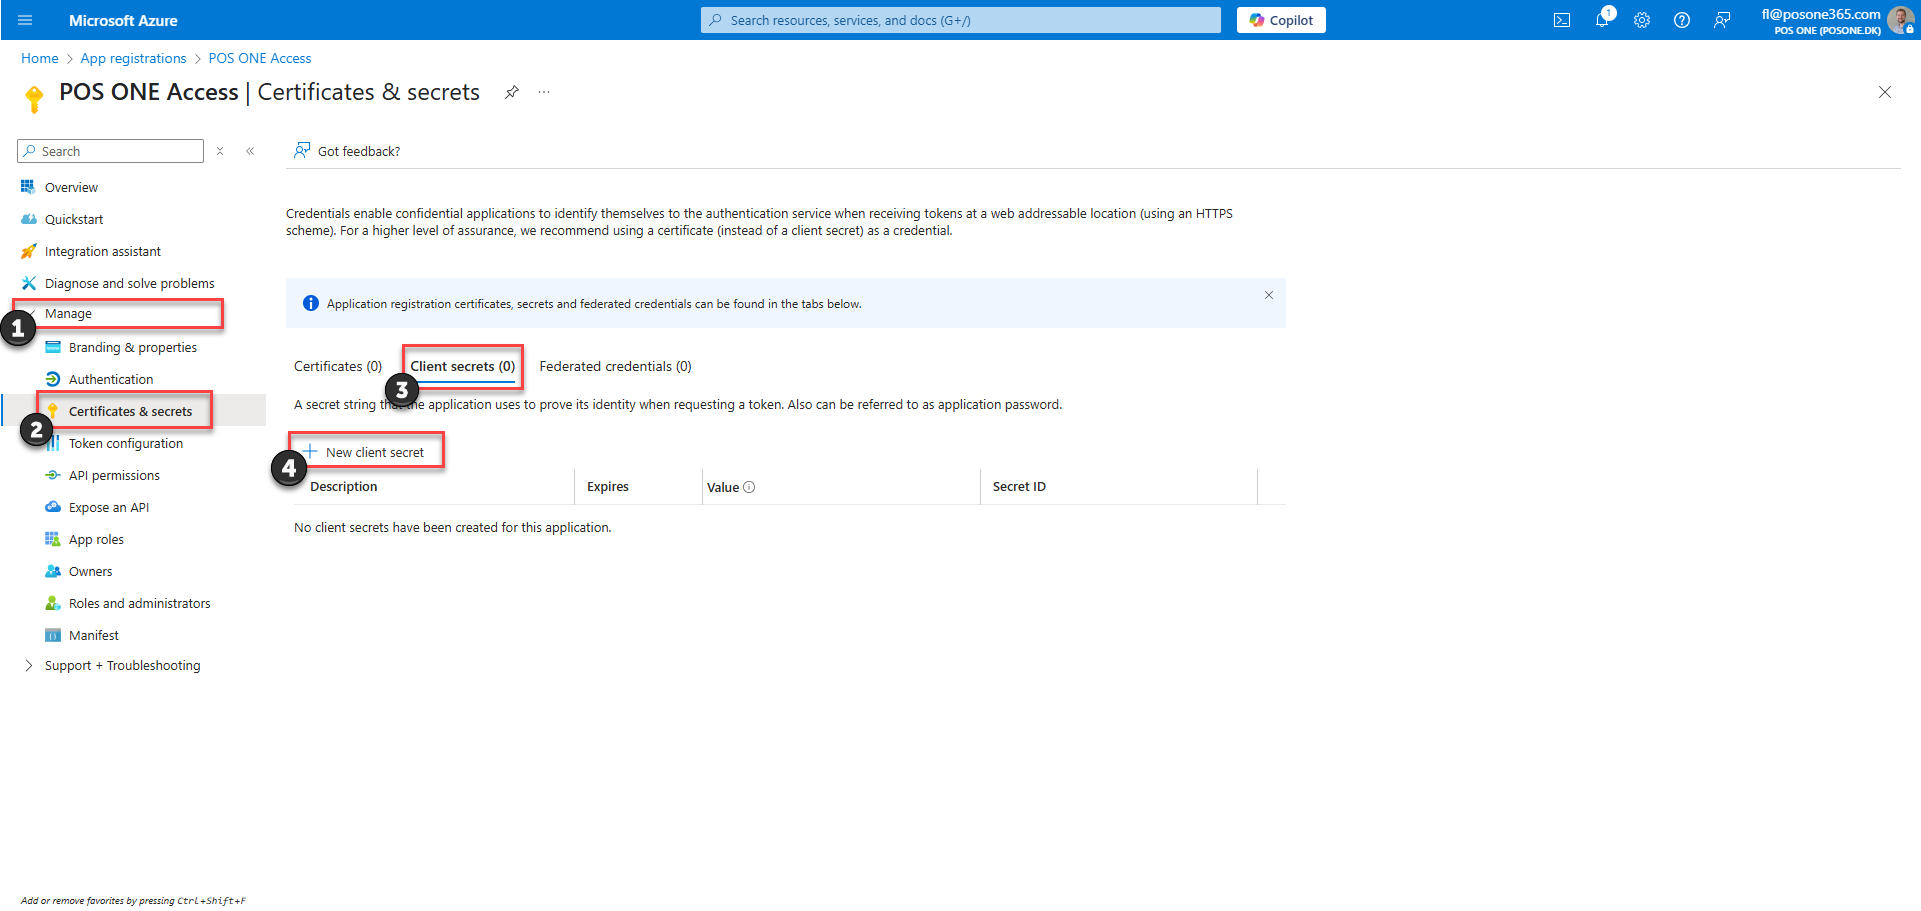1921x911 pixels.
Task: Click the user account avatar
Action: tap(1900, 20)
